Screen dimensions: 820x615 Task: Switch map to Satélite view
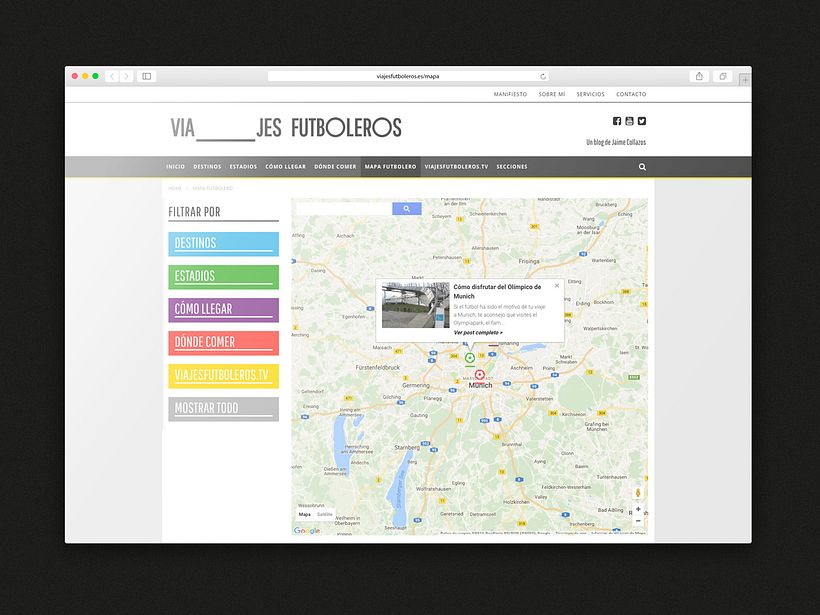pos(324,515)
